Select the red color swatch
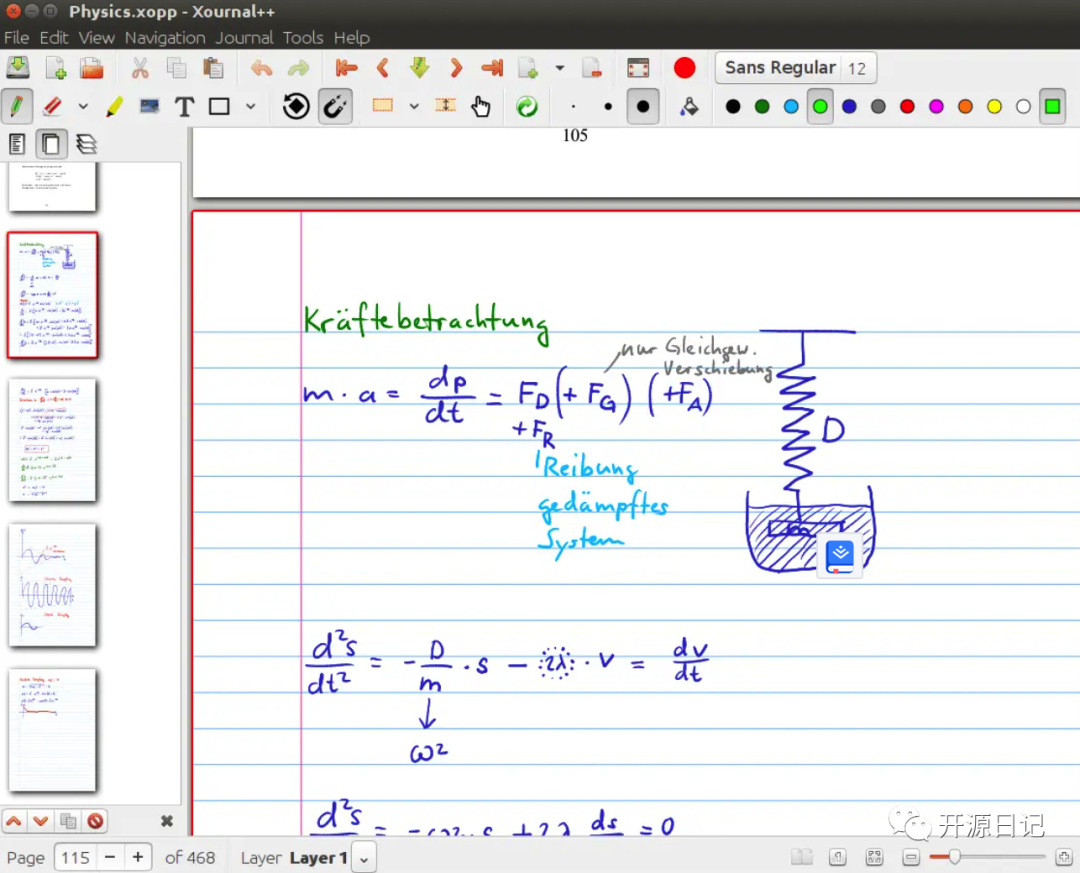This screenshot has width=1080, height=873. point(907,107)
